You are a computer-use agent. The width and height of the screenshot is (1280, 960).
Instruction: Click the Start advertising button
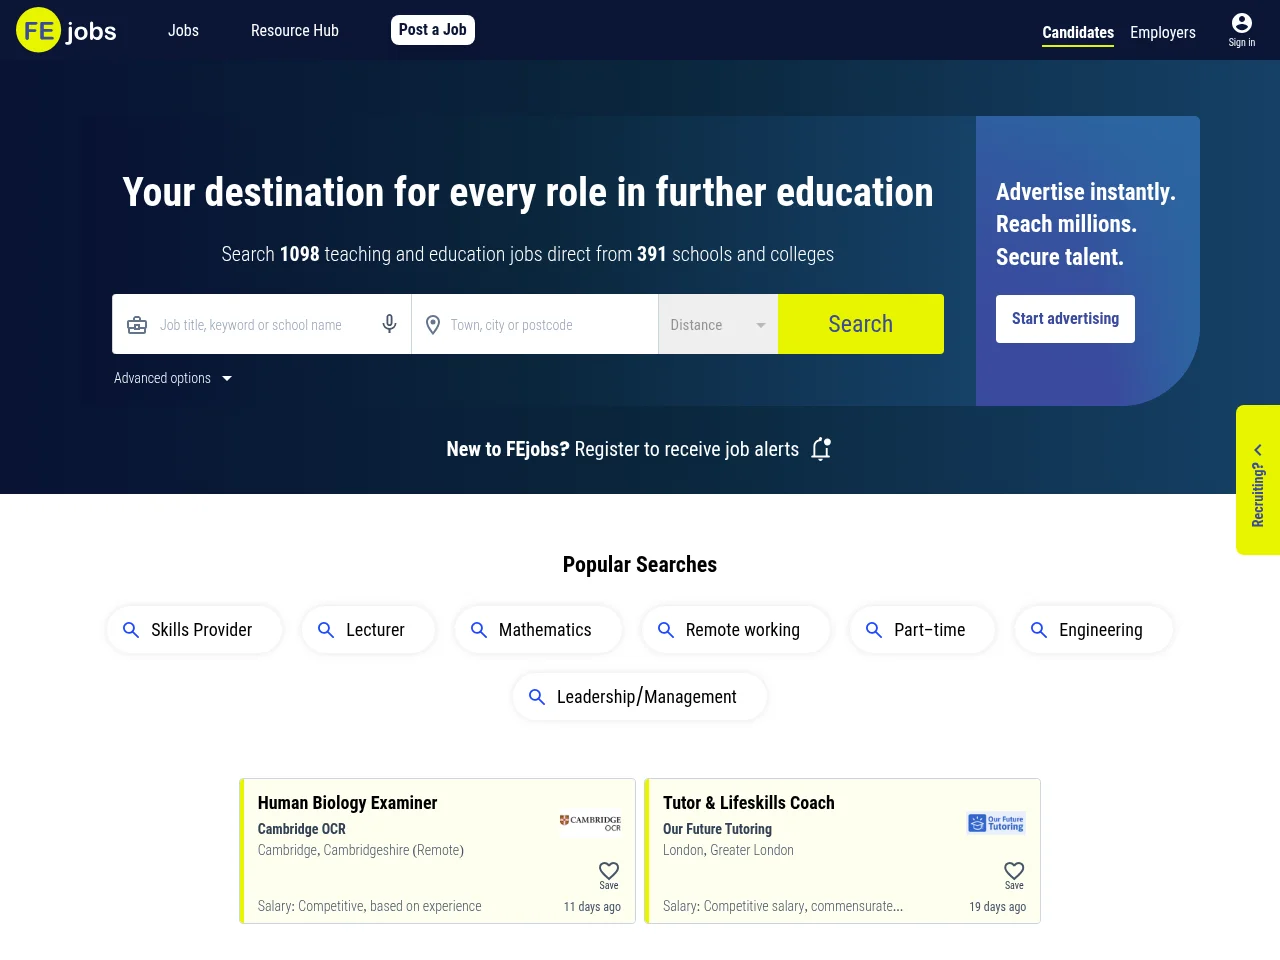[1065, 319]
